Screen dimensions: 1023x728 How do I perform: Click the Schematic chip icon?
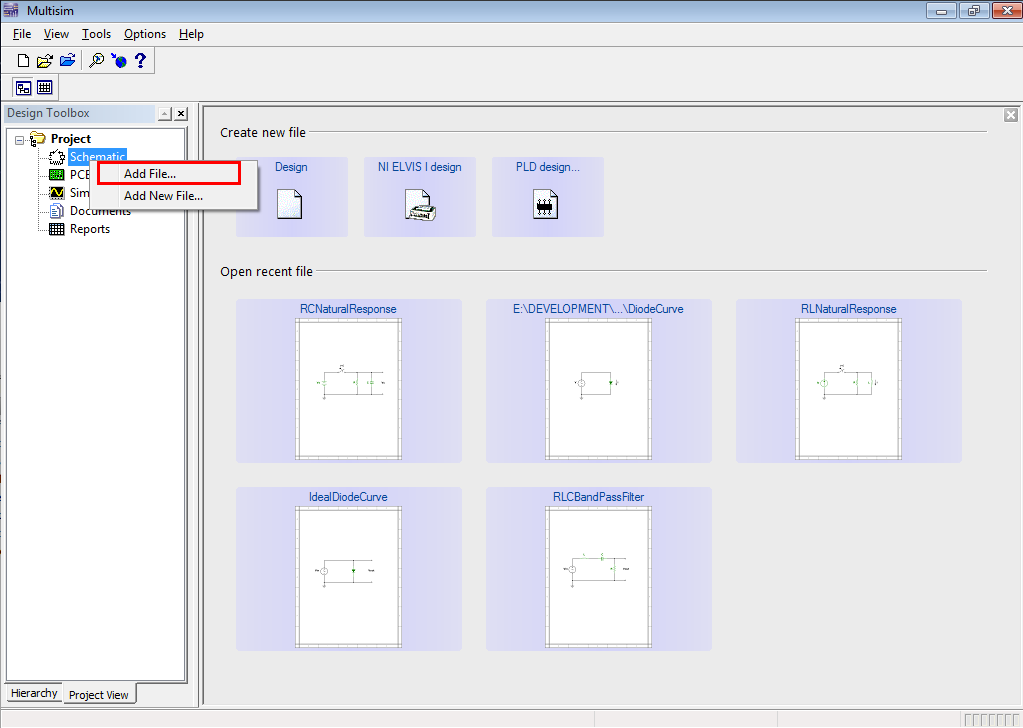[x=57, y=157]
